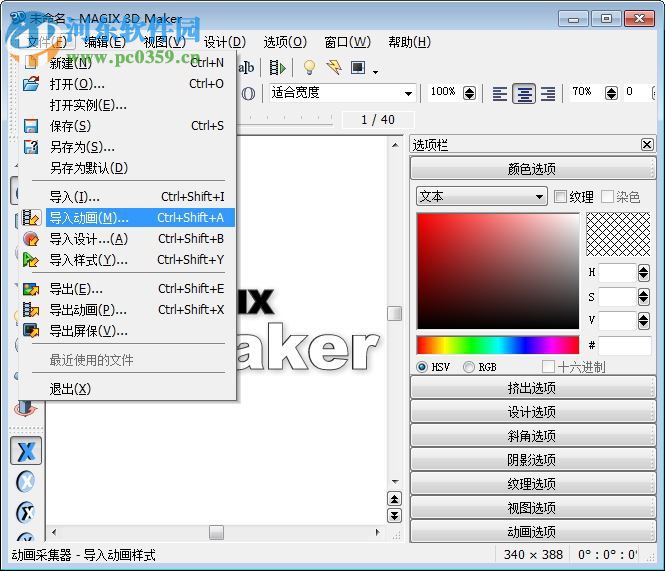Click the rotate tool icon in sidebar
The image size is (665, 571).
[25, 408]
